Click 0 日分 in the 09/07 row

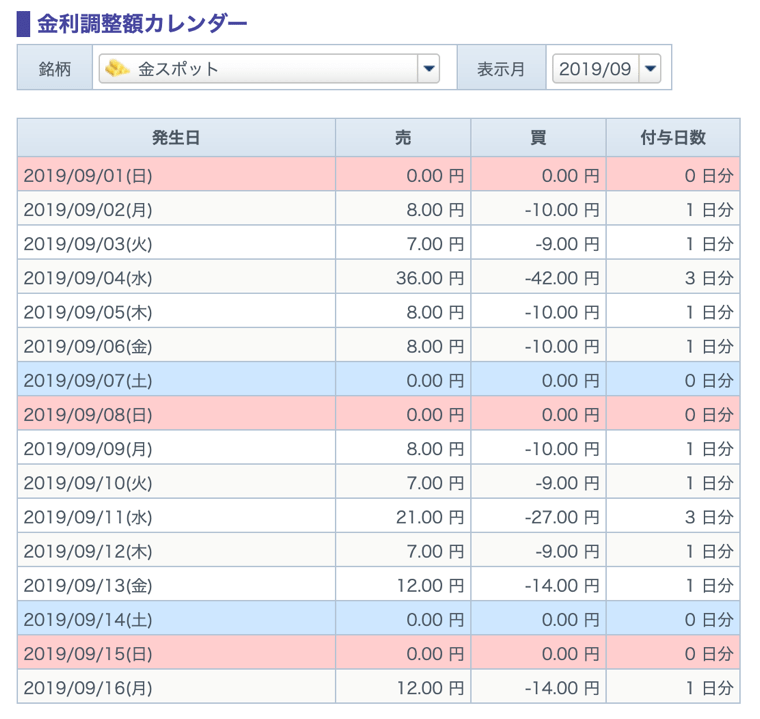709,381
